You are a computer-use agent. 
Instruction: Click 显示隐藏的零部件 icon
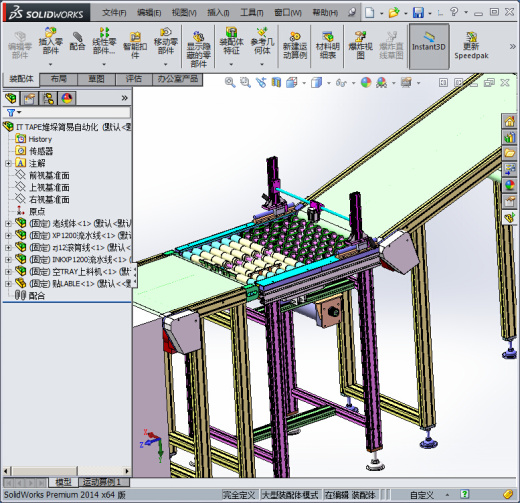pos(198,49)
